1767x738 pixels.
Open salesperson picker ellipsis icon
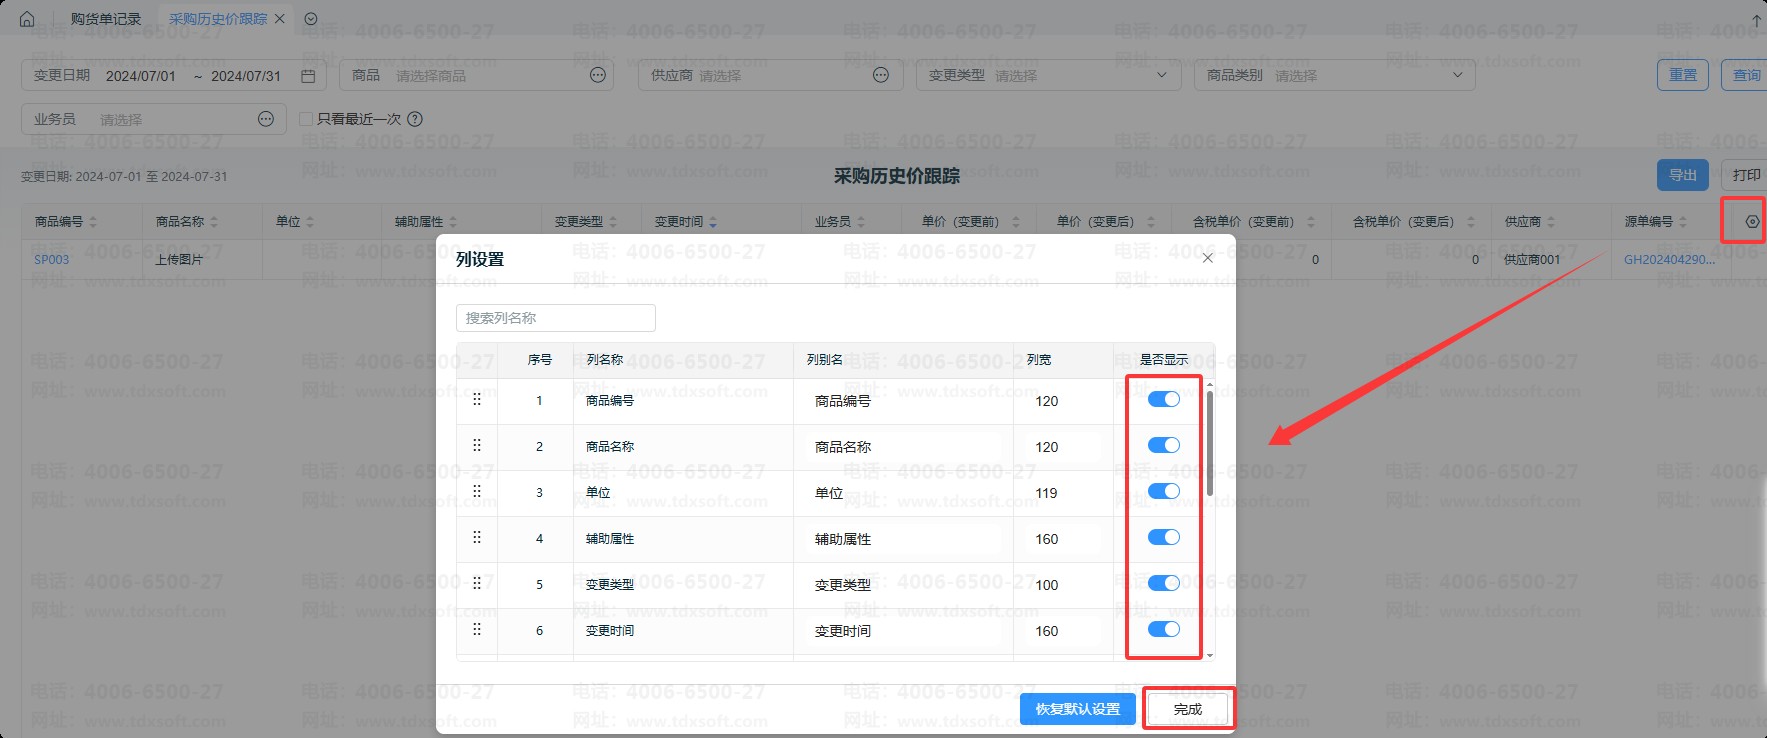click(266, 119)
